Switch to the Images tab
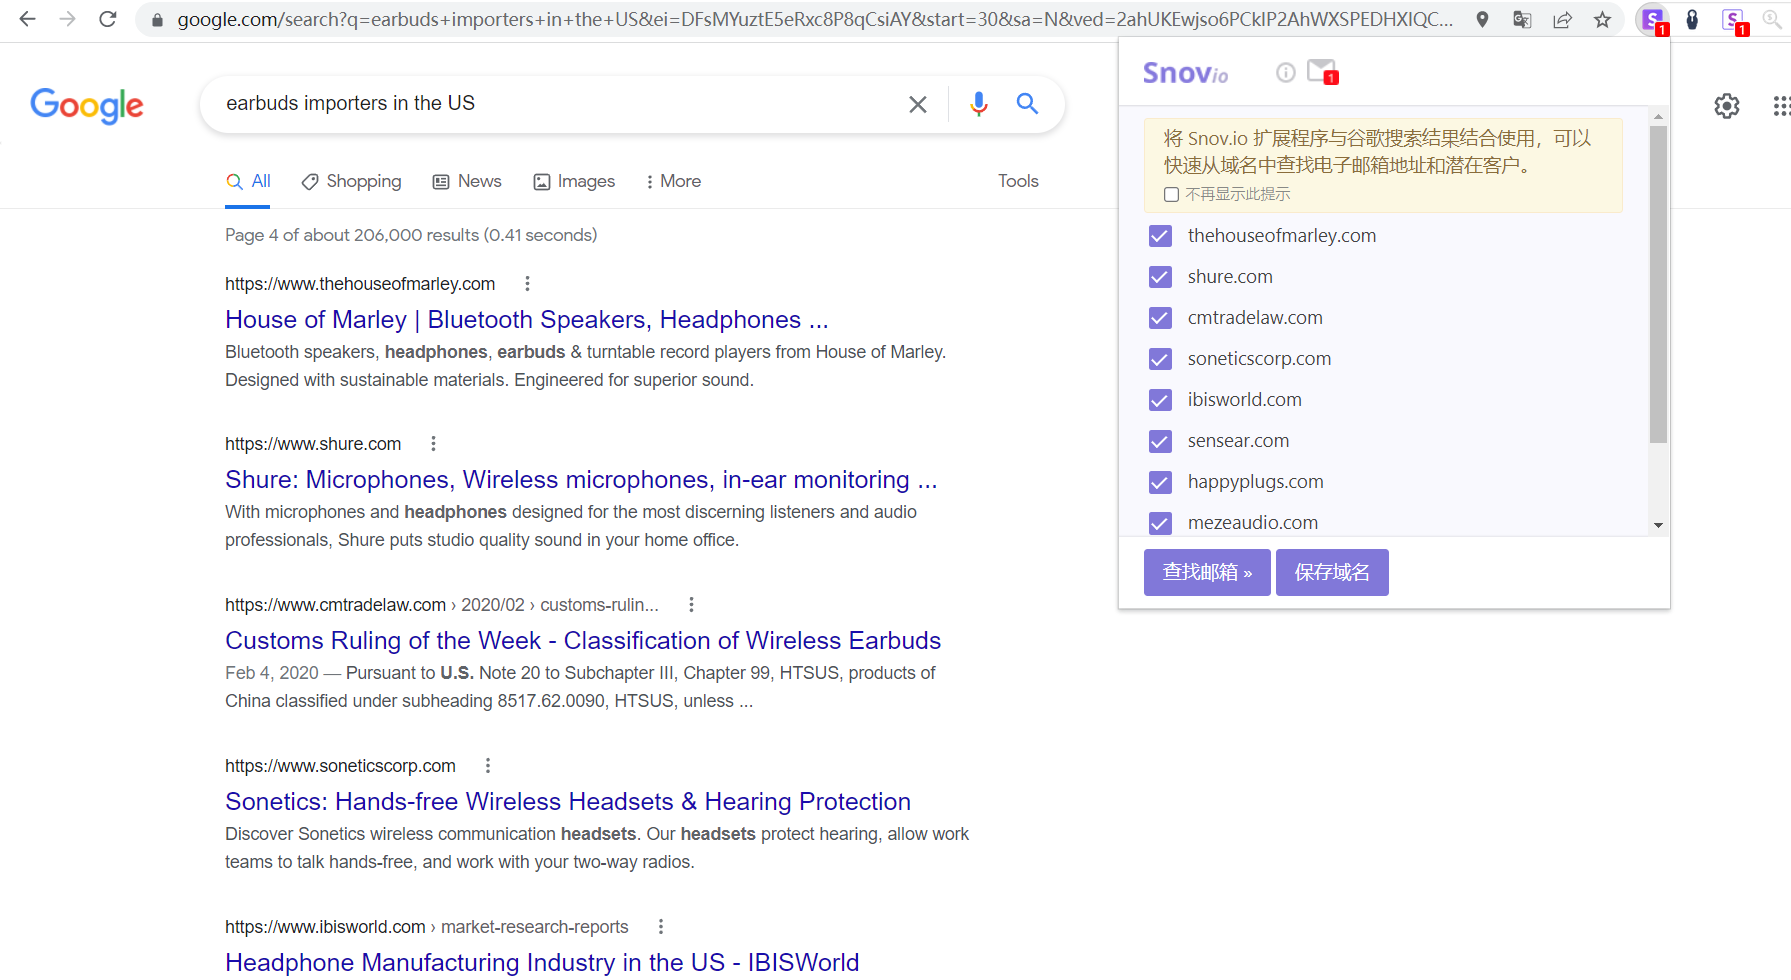The height and width of the screenshot is (980, 1791). coord(574,181)
